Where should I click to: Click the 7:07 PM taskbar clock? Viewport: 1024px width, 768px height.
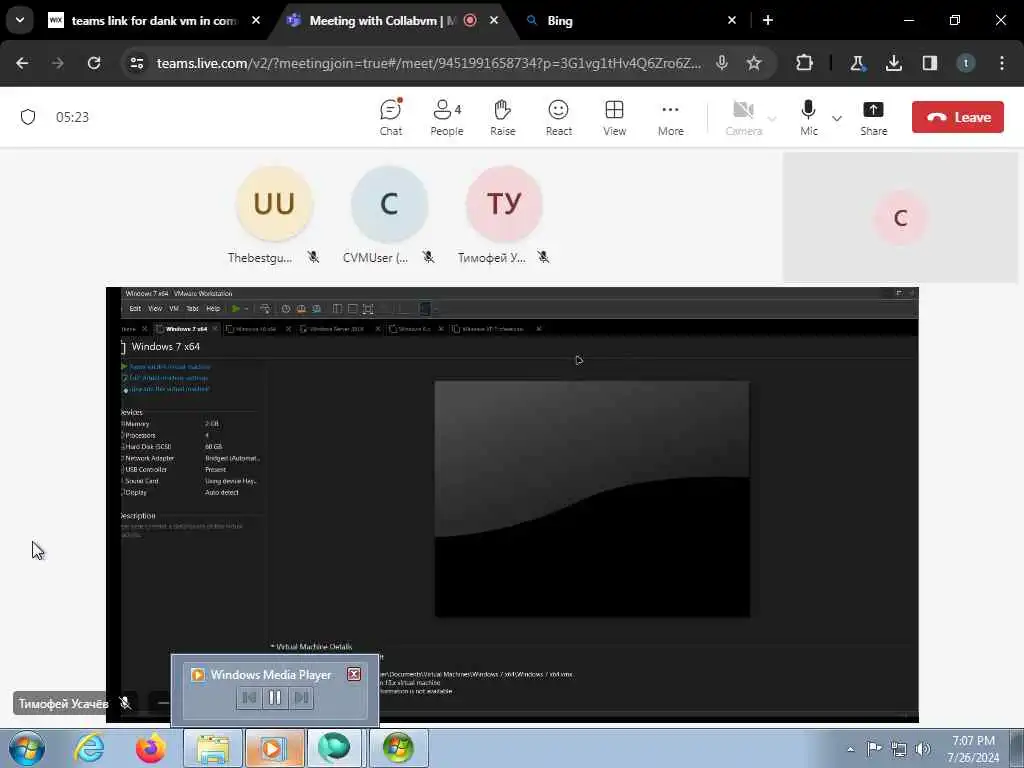point(973,749)
